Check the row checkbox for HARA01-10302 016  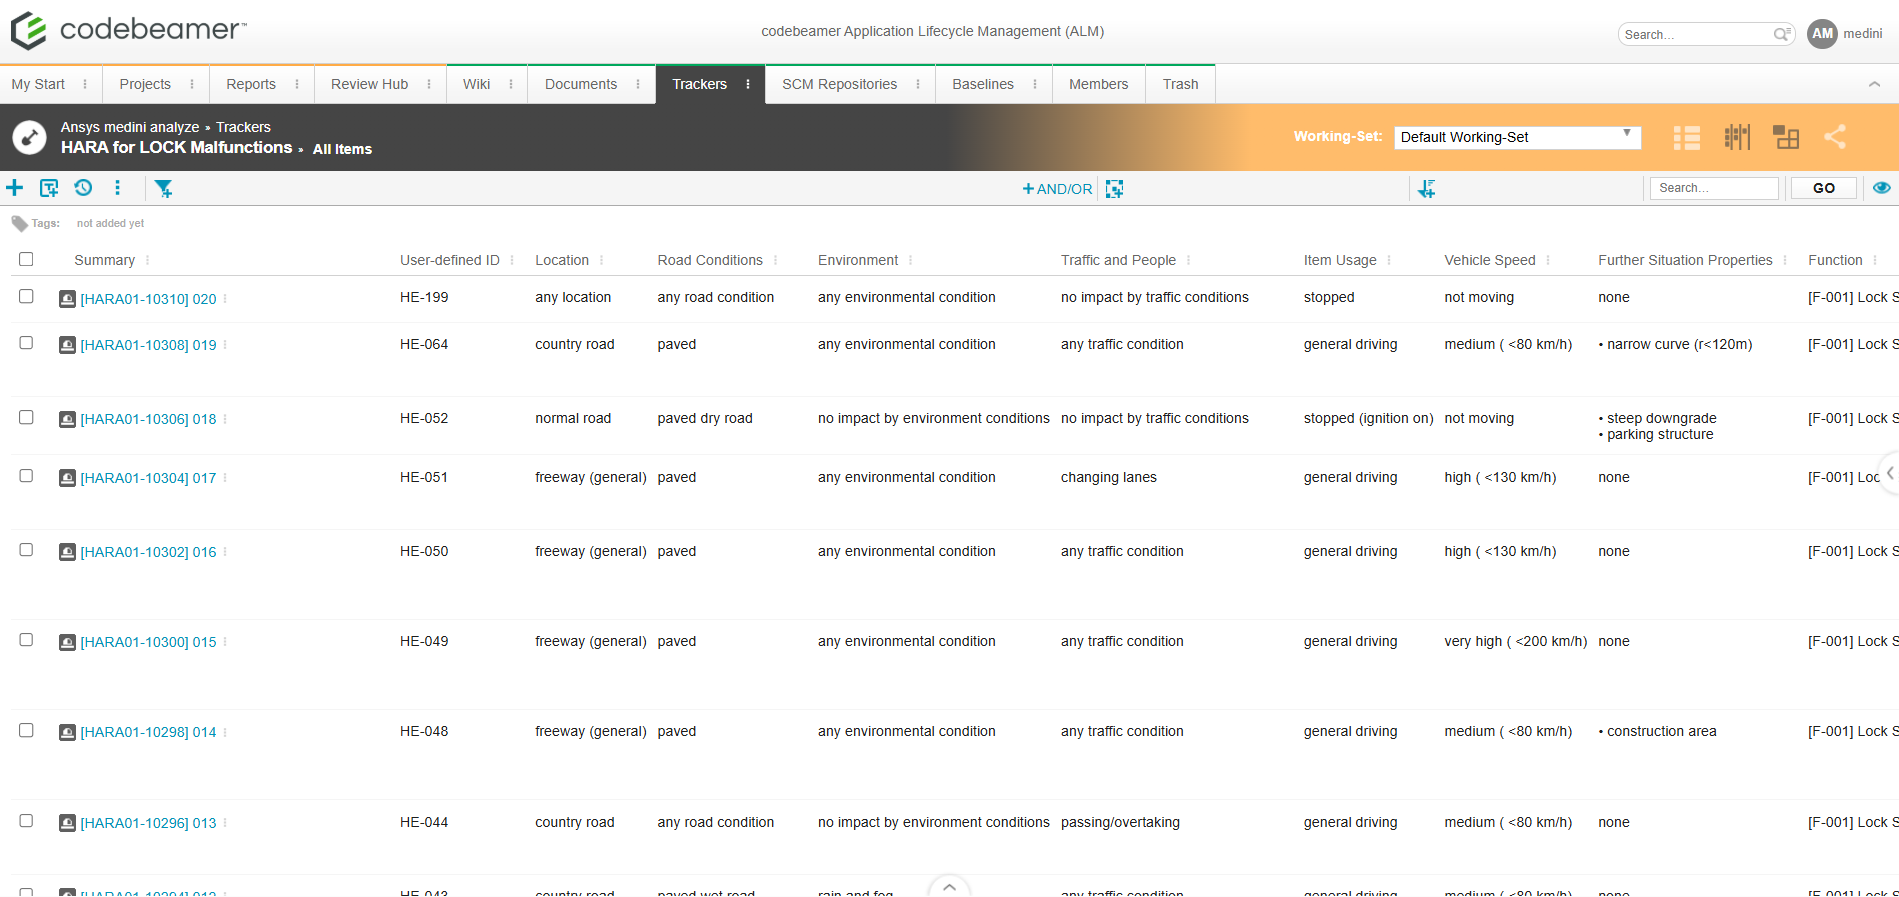26,549
